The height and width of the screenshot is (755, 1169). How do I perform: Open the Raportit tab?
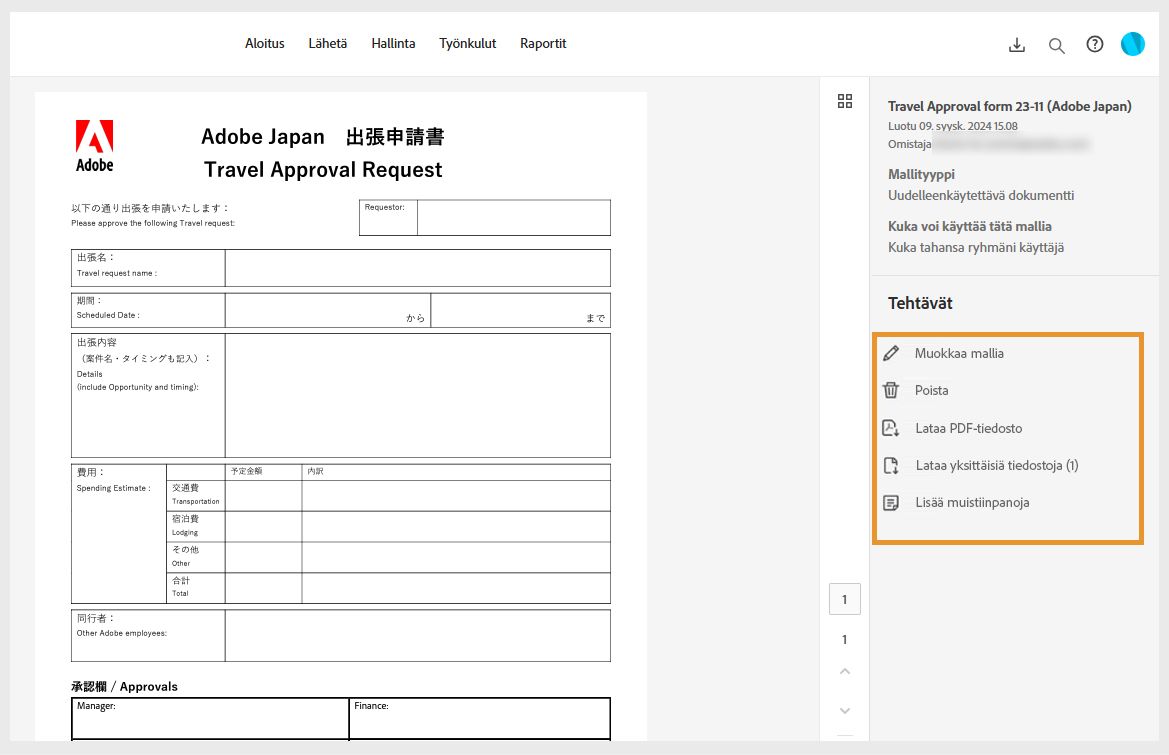(x=543, y=43)
